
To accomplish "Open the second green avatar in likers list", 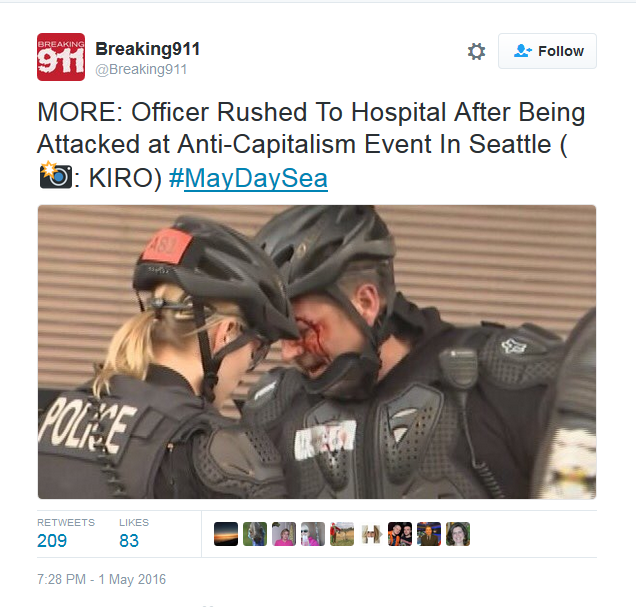I will click(255, 534).
